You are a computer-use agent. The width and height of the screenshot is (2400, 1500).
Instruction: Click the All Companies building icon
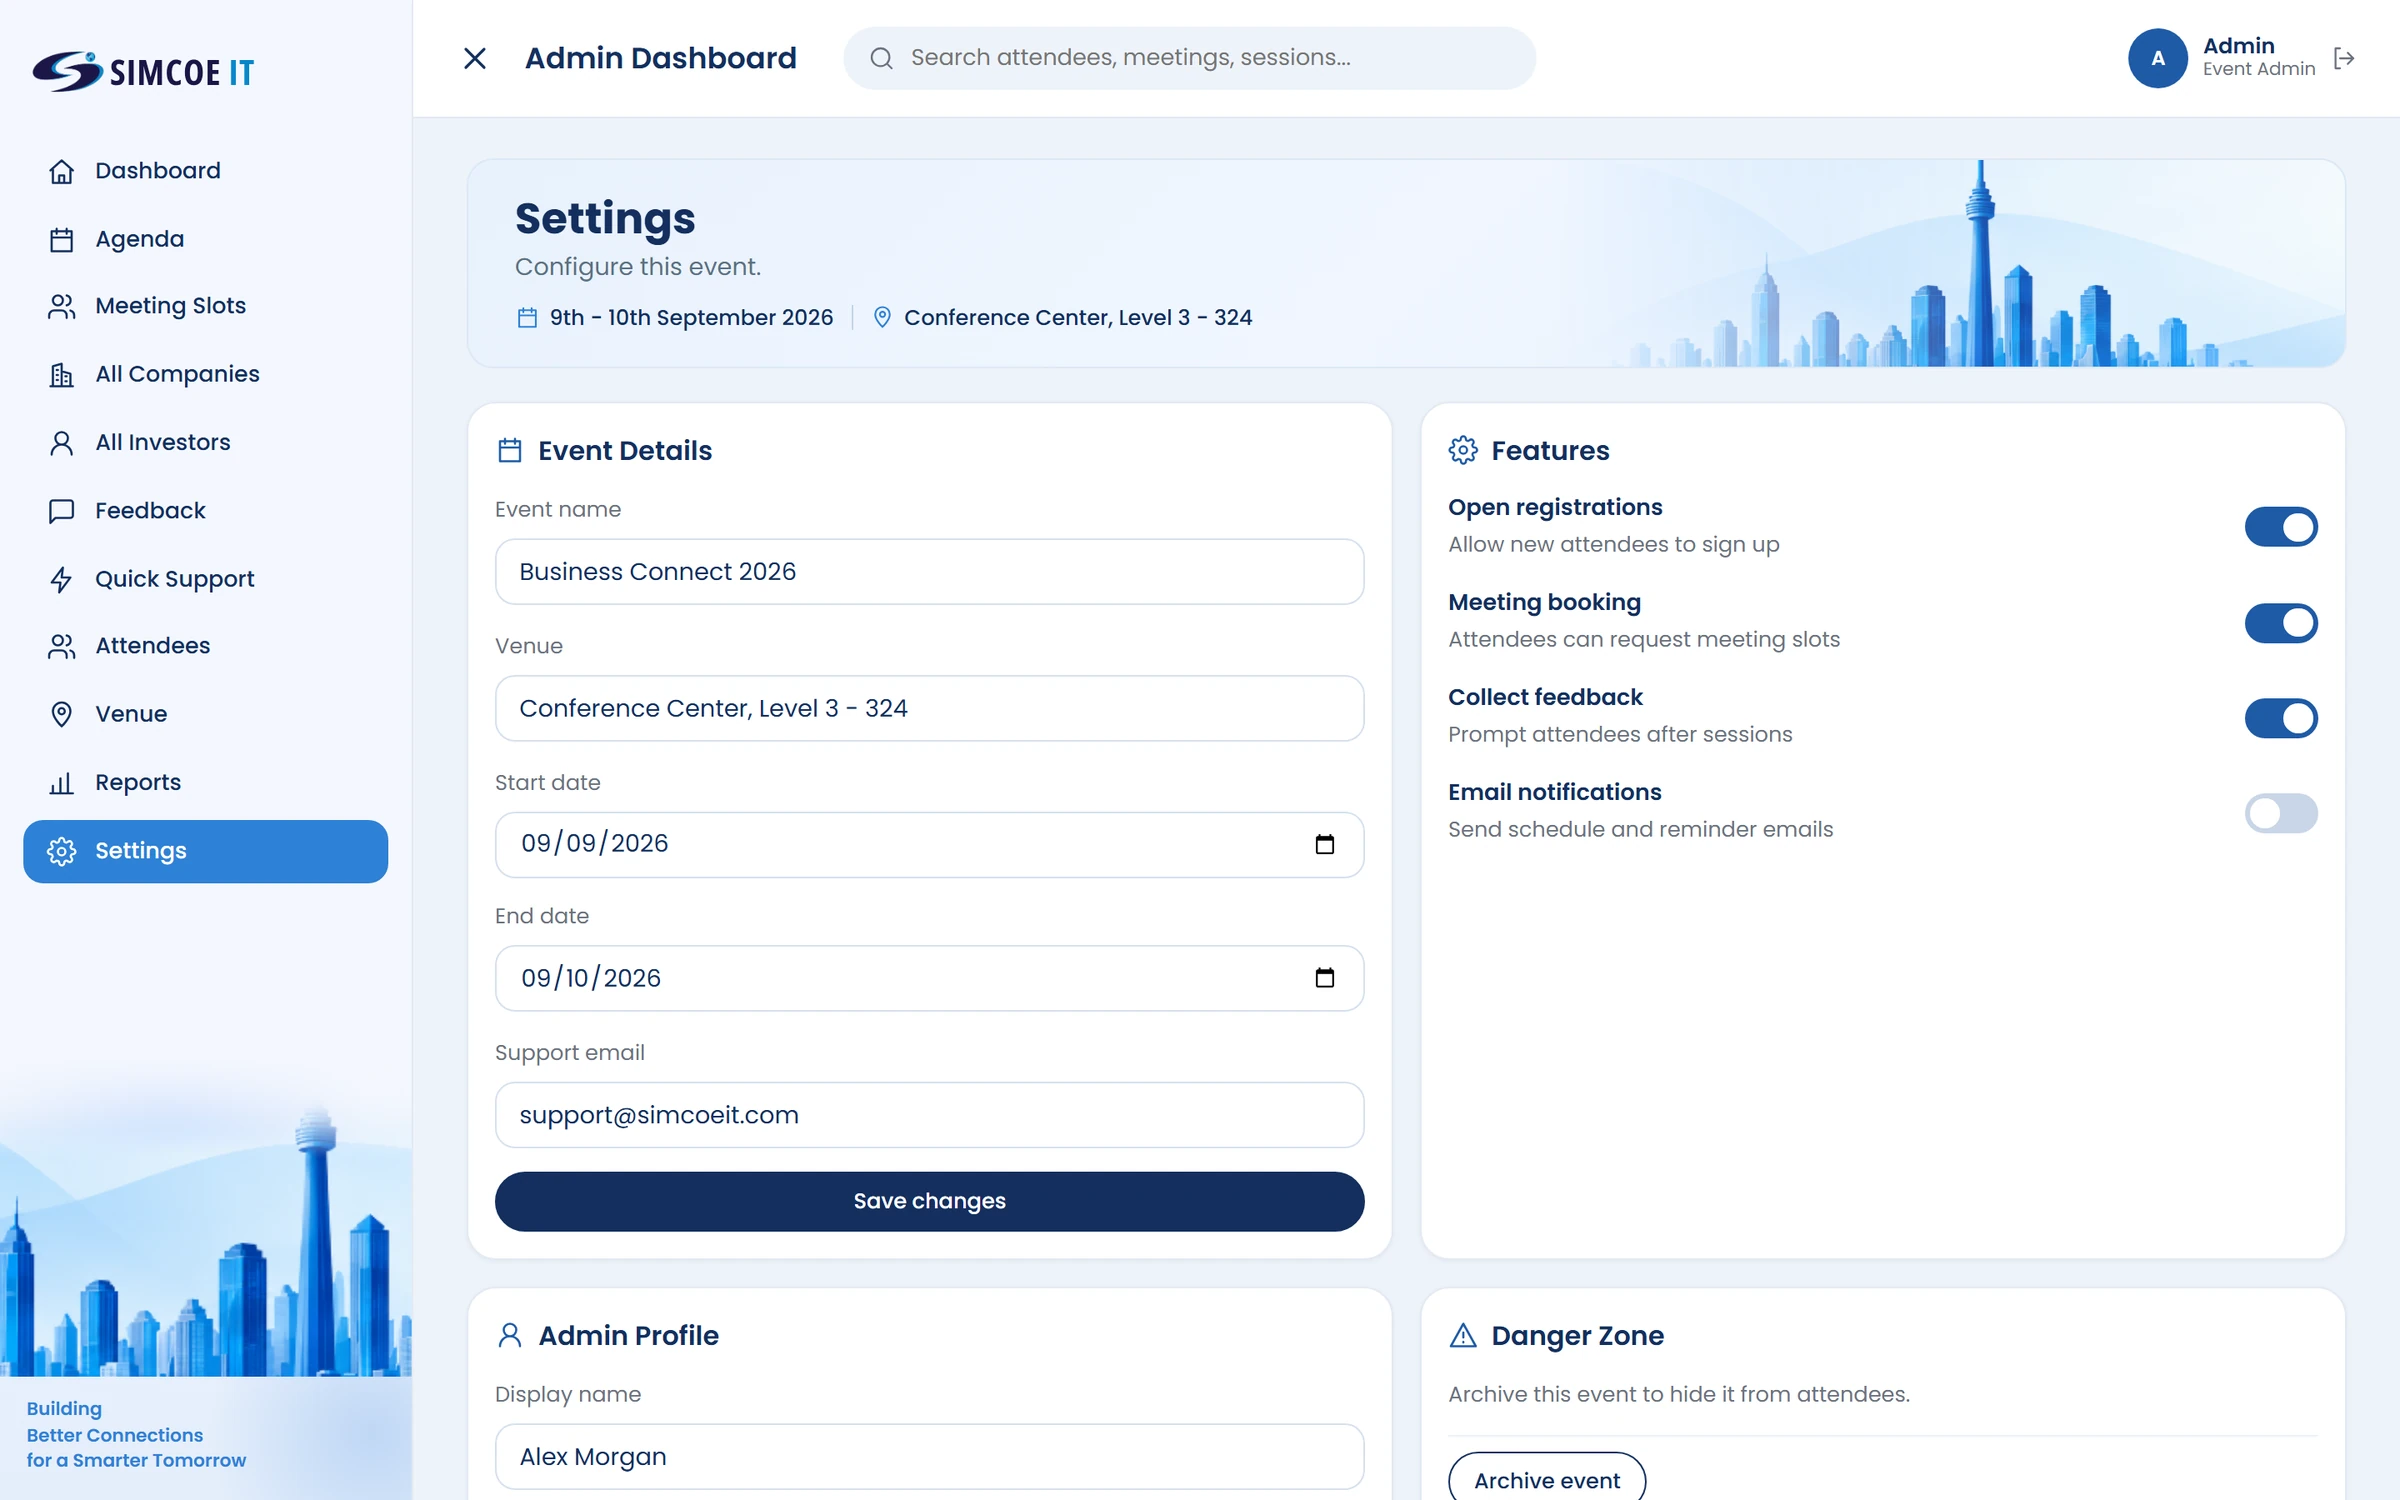click(62, 374)
